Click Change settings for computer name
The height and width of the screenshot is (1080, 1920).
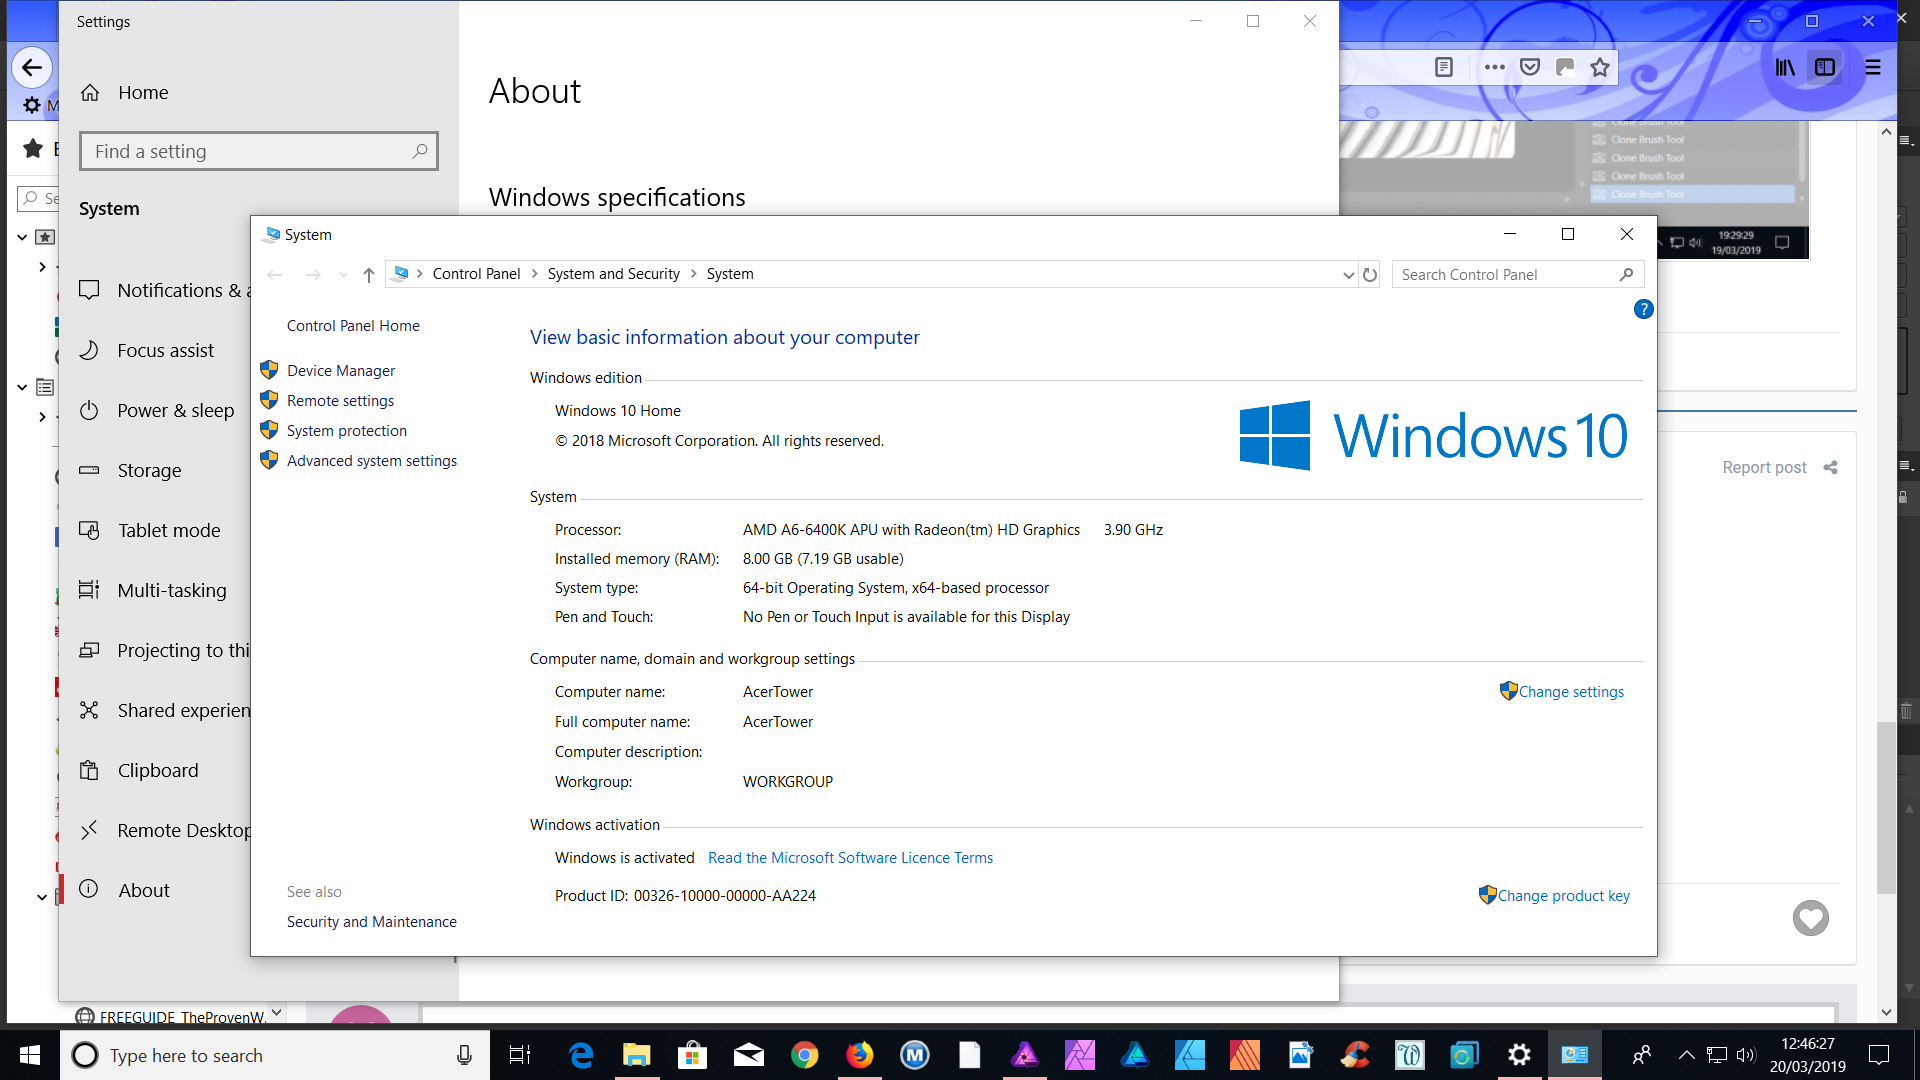[x=1571, y=692]
